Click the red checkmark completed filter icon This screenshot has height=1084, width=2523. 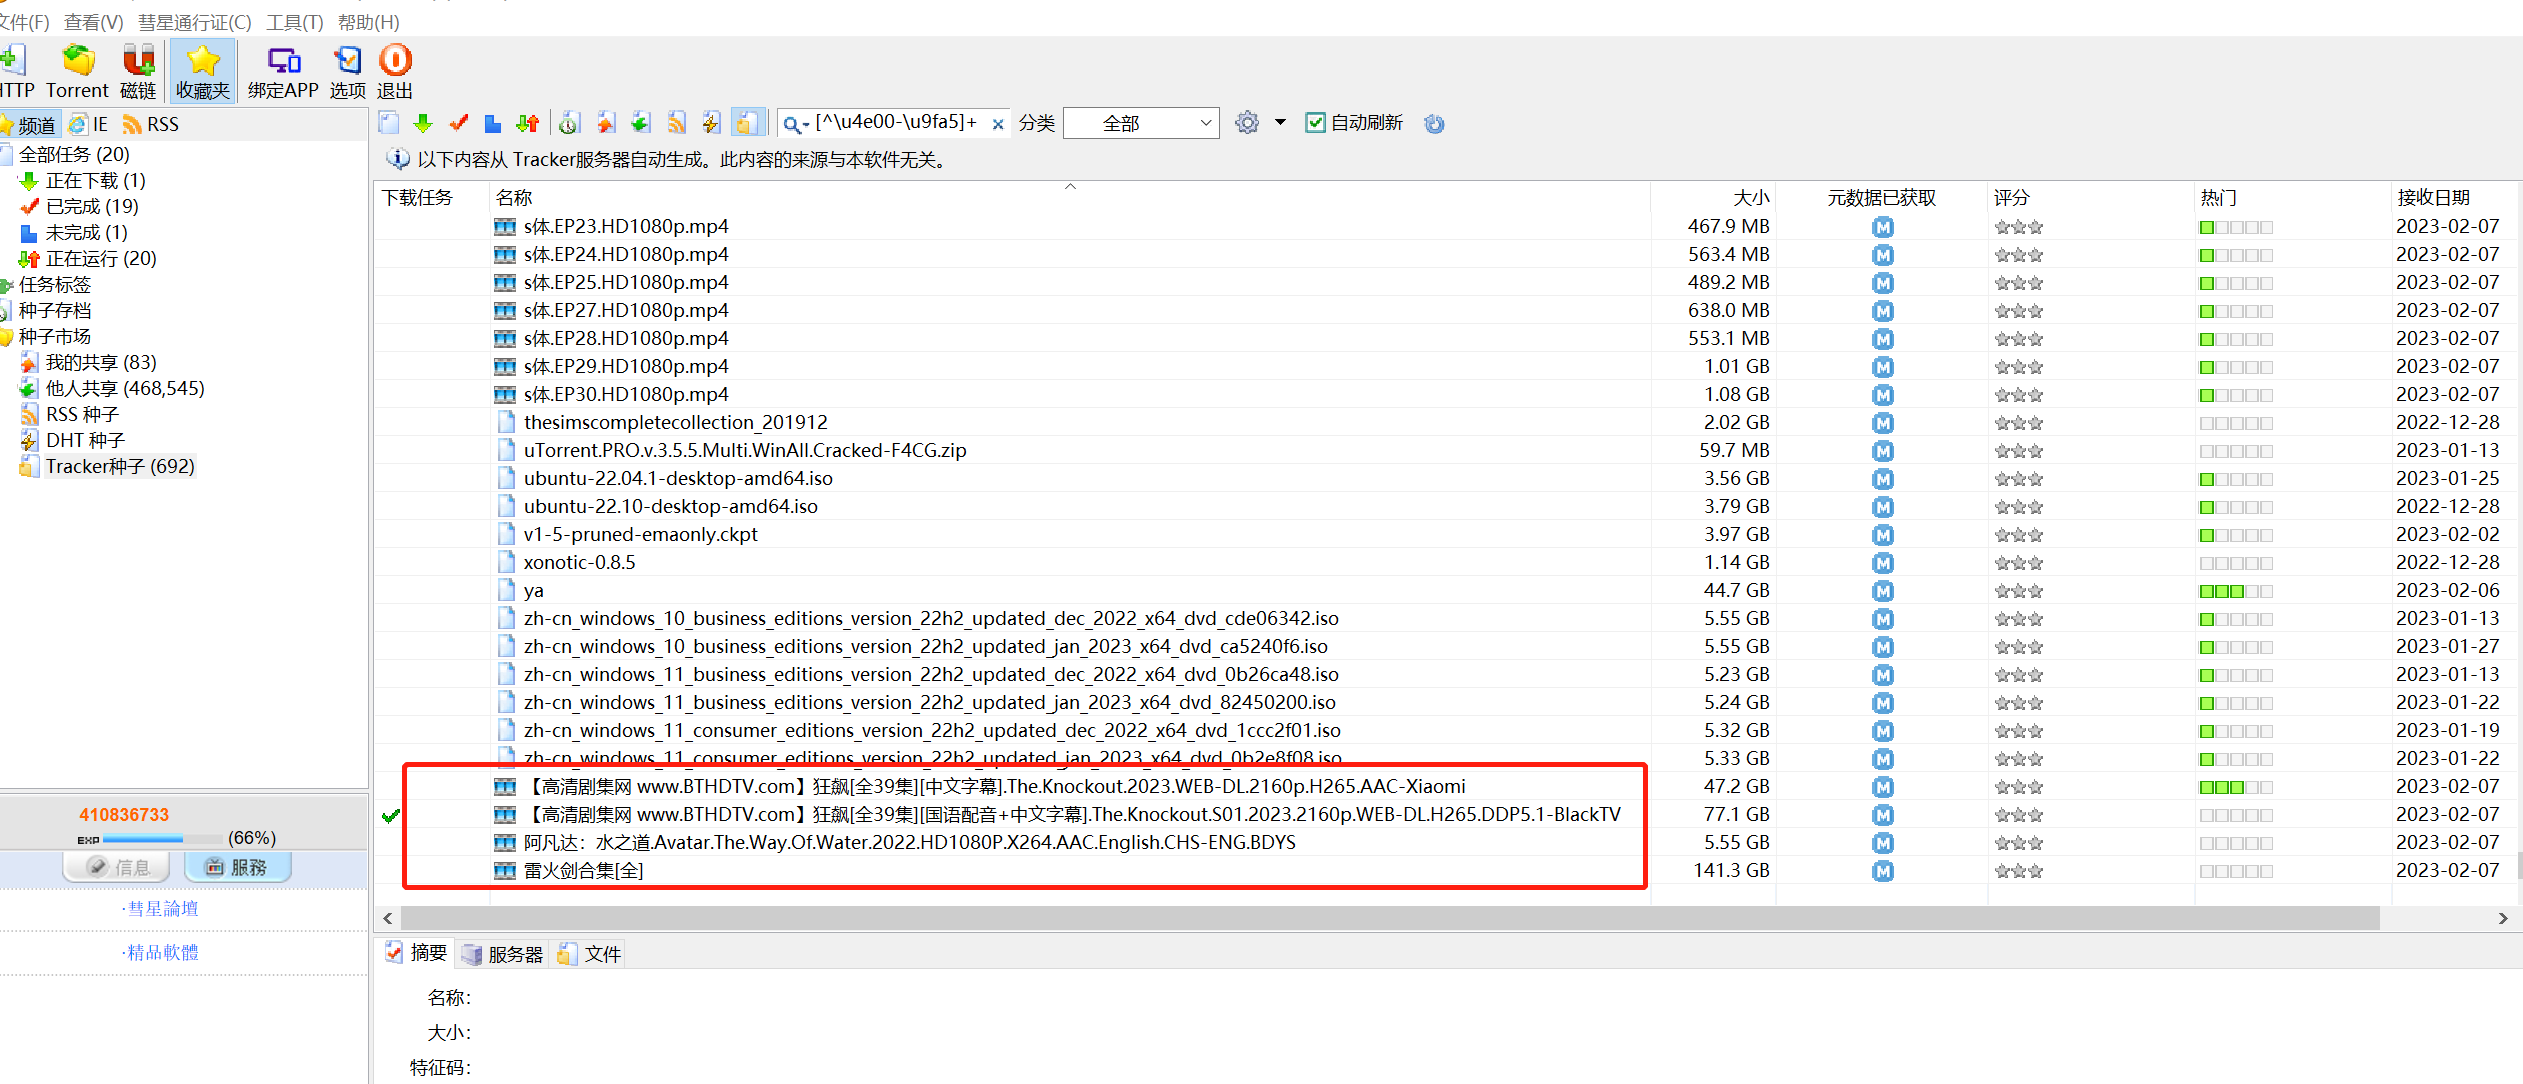pyautogui.click(x=459, y=123)
